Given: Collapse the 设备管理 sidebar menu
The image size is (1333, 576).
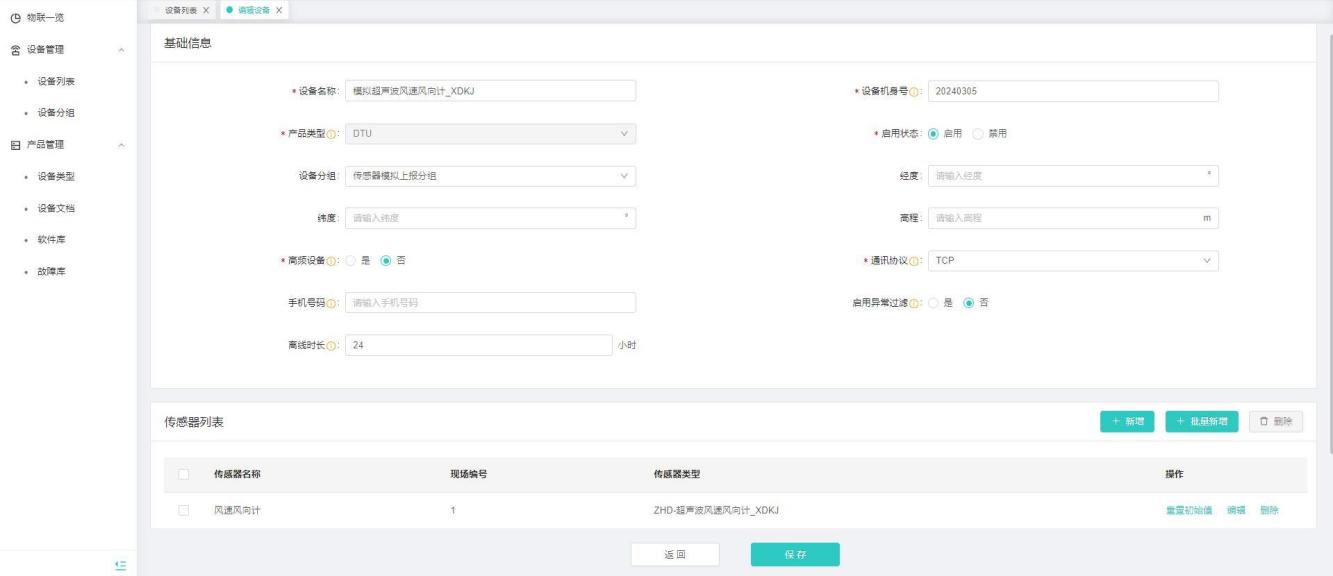Looking at the screenshot, I should point(121,49).
